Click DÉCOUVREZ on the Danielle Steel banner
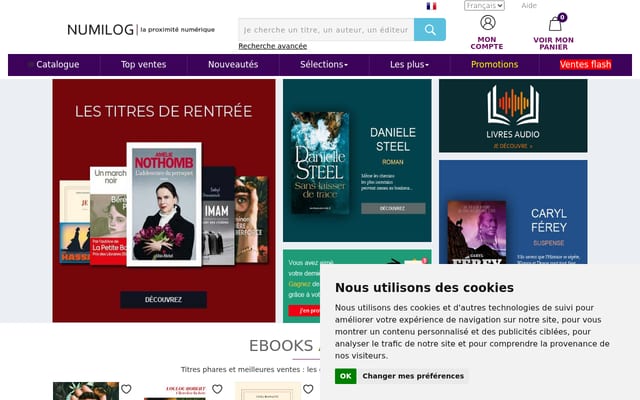 pos(393,208)
